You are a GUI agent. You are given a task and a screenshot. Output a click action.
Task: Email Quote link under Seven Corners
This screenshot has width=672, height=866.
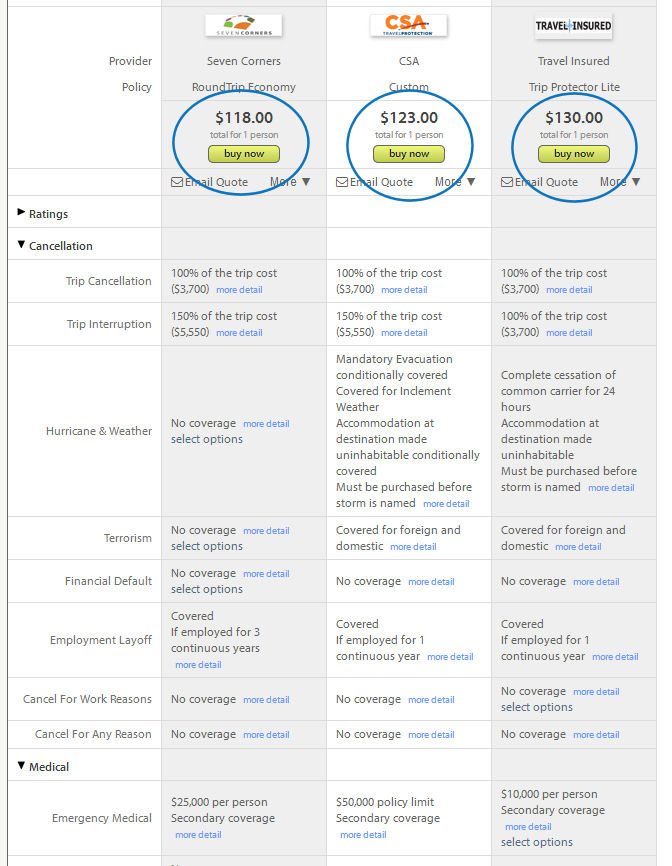click(x=216, y=182)
